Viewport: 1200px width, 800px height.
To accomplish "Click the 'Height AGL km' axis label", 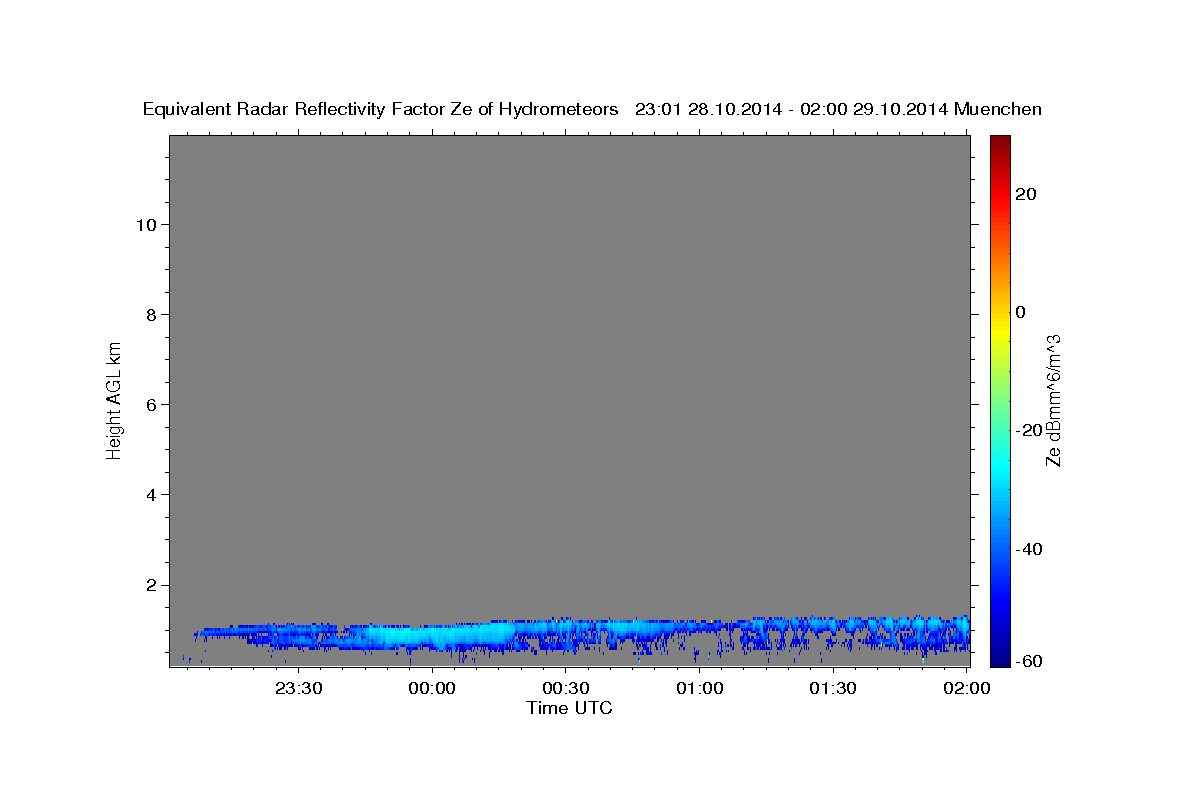I will pyautogui.click(x=114, y=400).
